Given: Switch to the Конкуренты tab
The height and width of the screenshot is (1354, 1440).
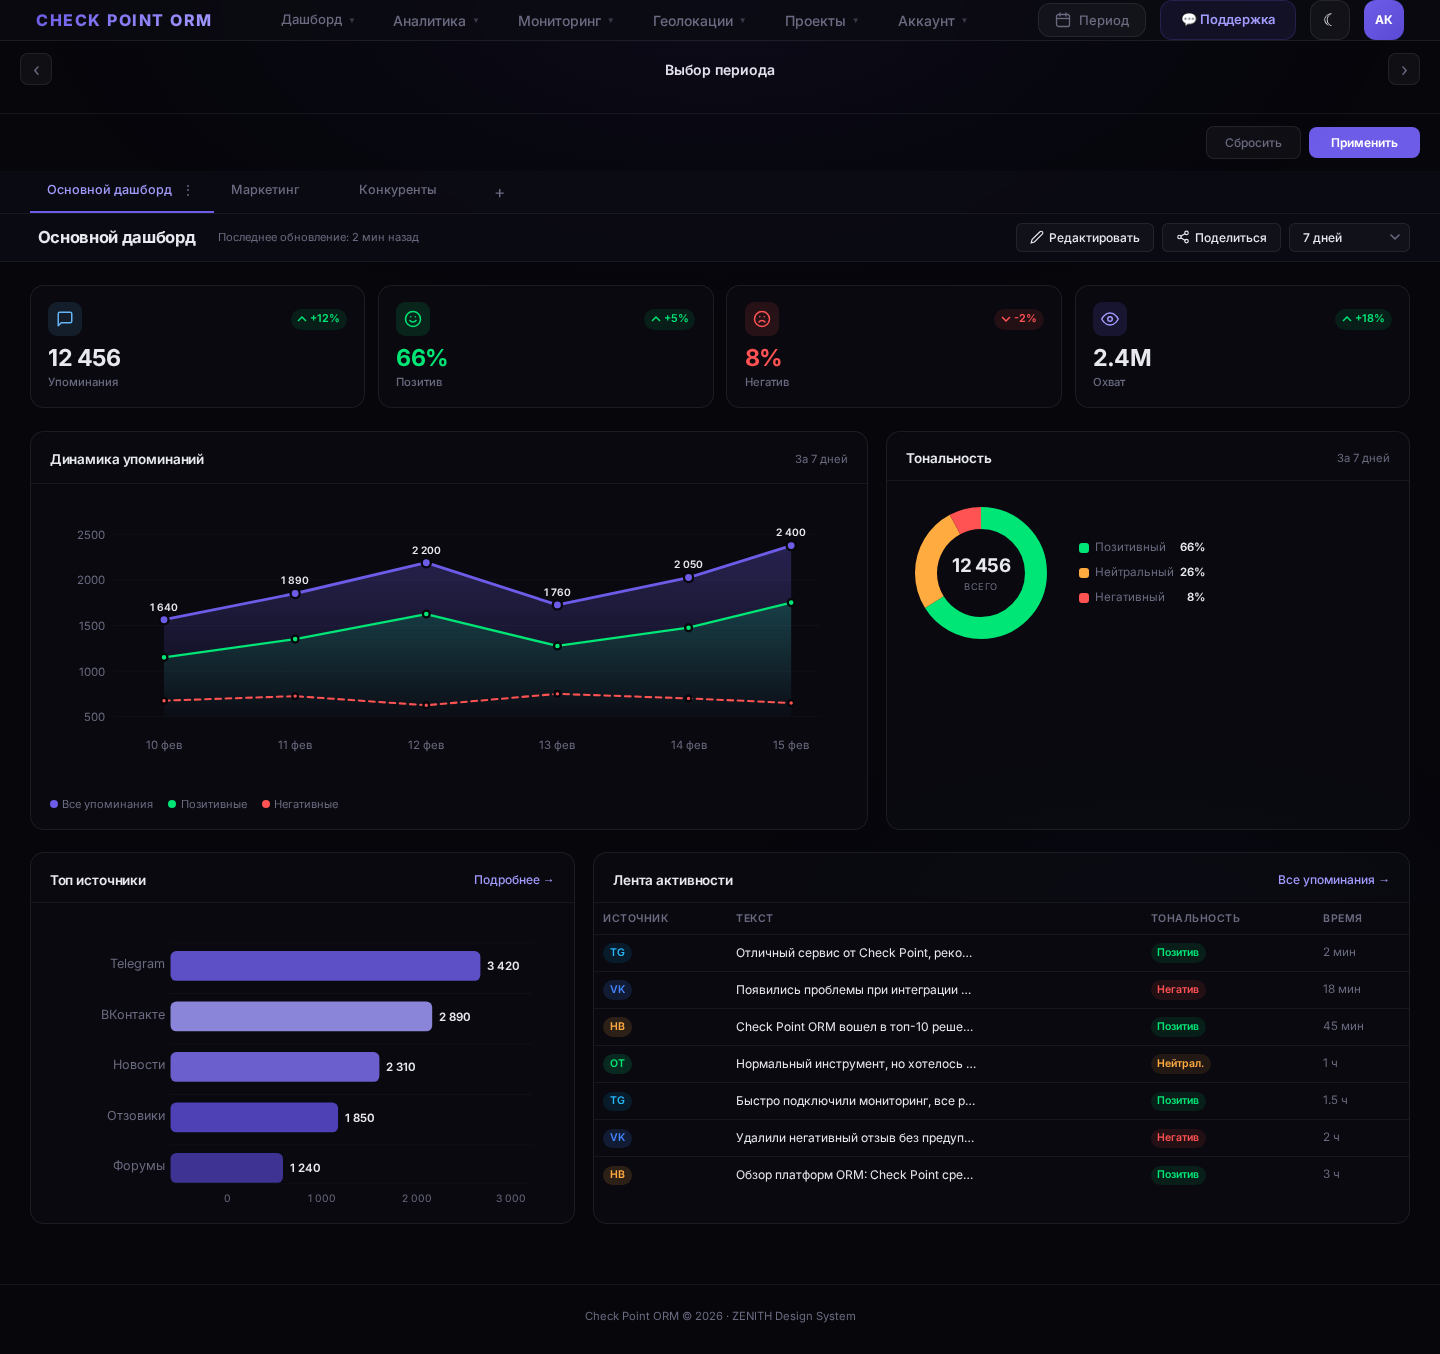Looking at the screenshot, I should (397, 190).
